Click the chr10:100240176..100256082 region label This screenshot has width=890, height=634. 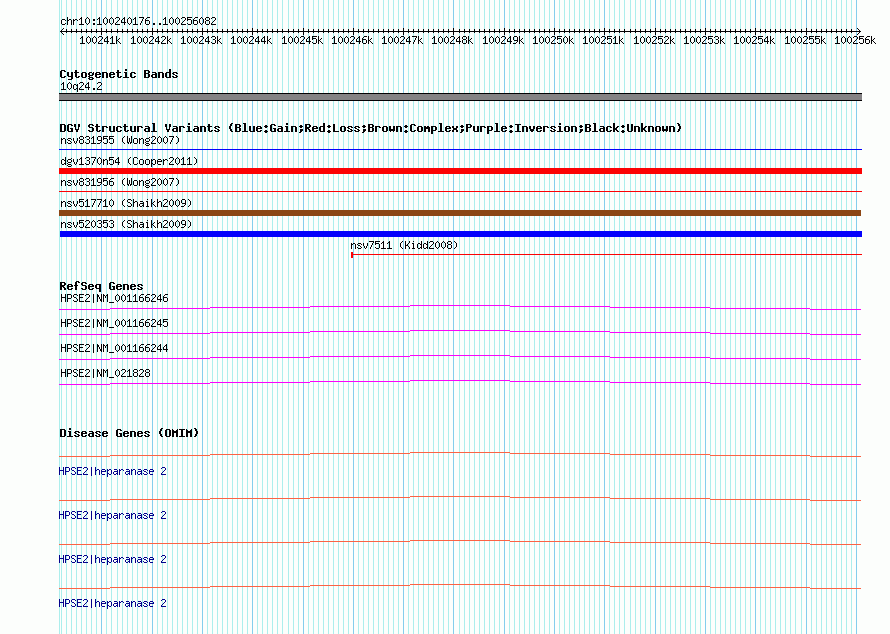tap(138, 21)
